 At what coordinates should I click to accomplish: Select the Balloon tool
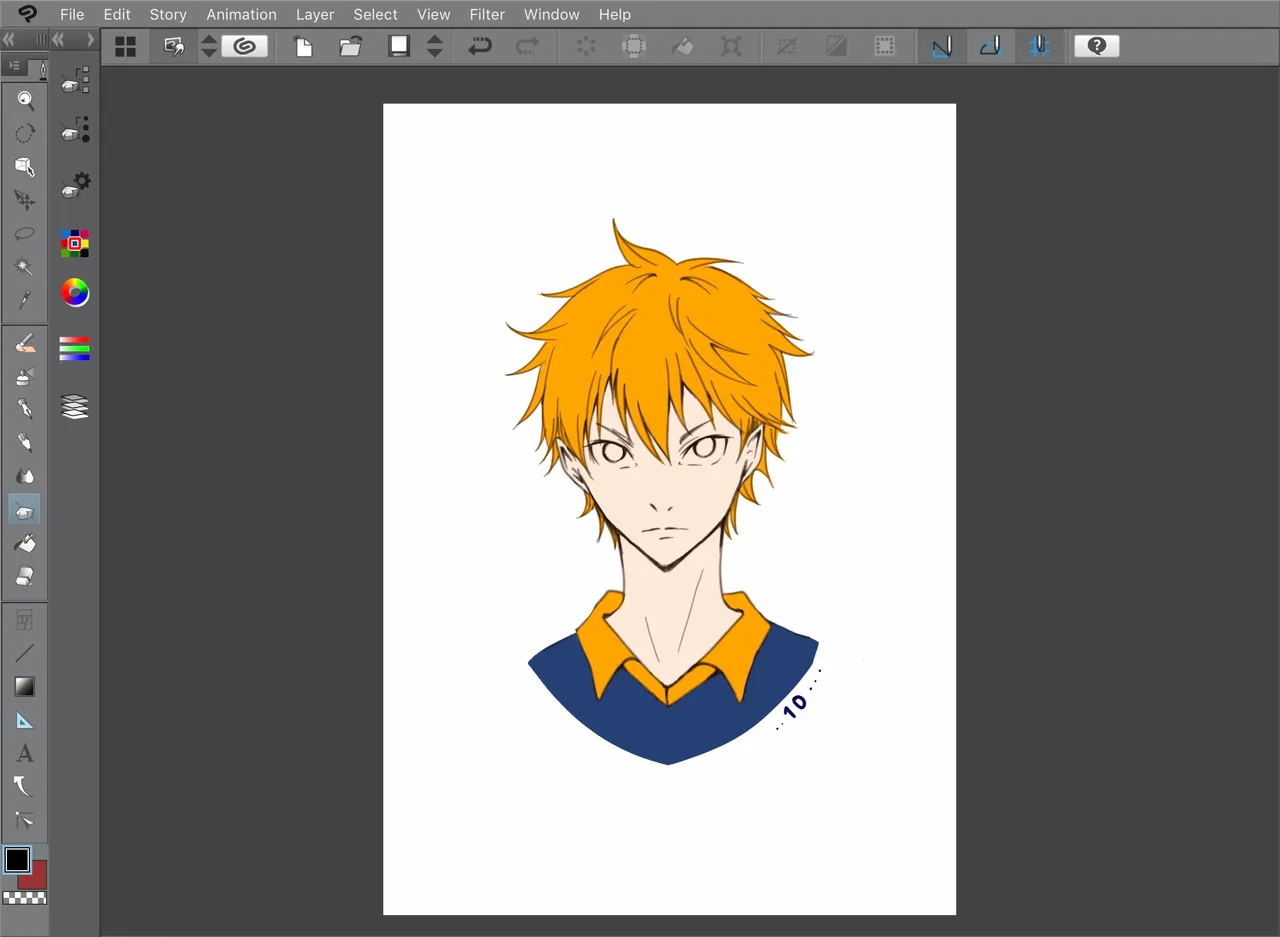pyautogui.click(x=25, y=786)
